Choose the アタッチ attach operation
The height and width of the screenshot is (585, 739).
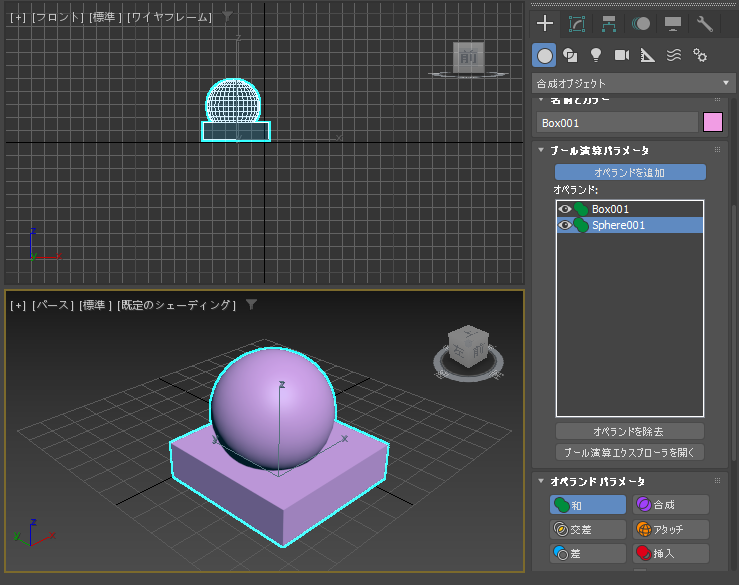click(671, 529)
